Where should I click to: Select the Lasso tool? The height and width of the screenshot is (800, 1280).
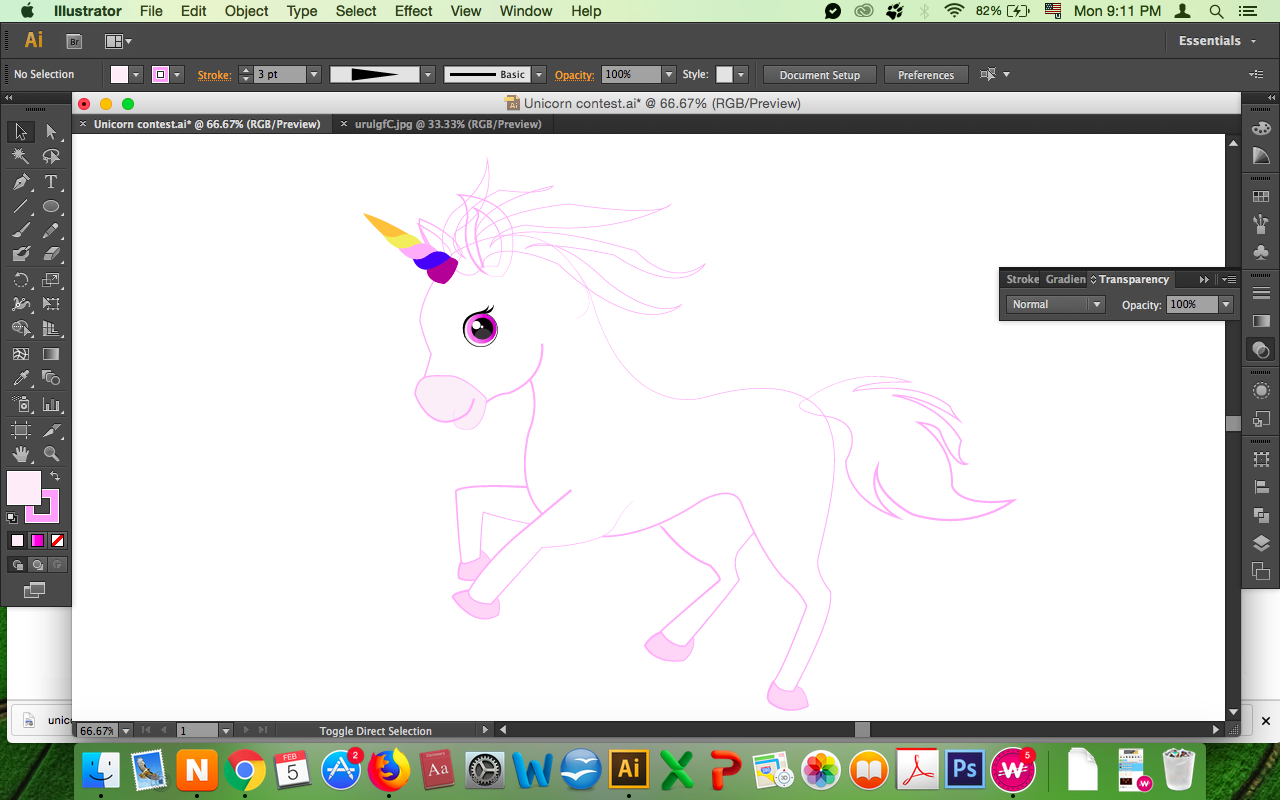[x=51, y=157]
